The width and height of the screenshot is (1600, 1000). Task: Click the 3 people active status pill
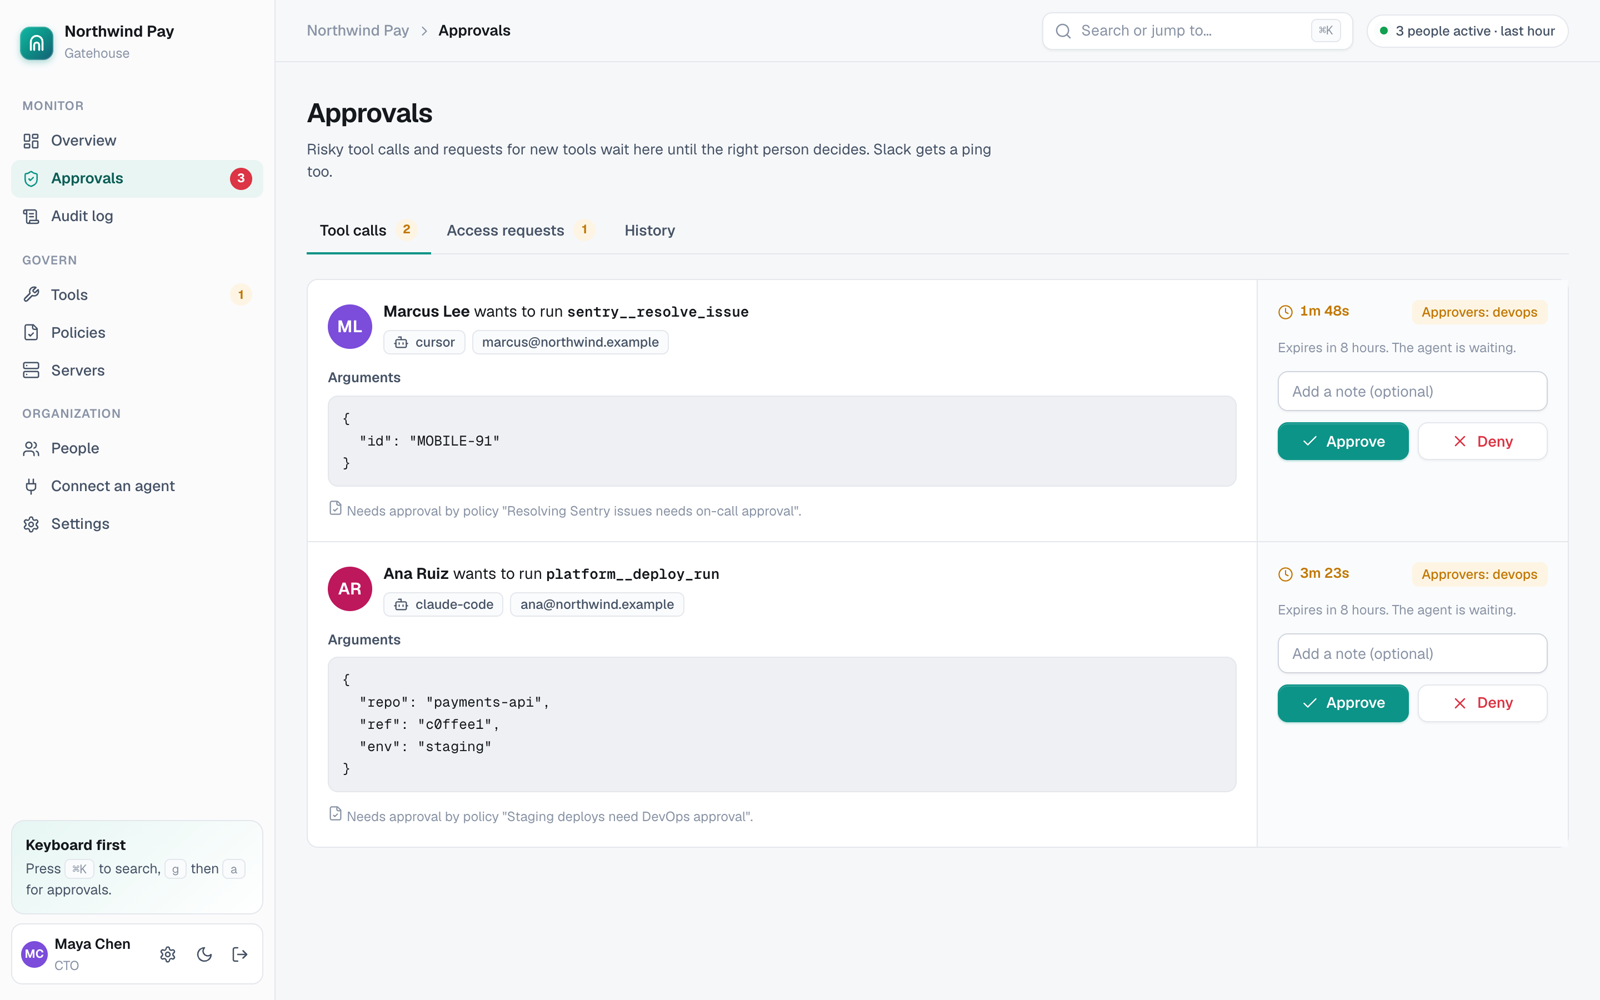point(1467,31)
